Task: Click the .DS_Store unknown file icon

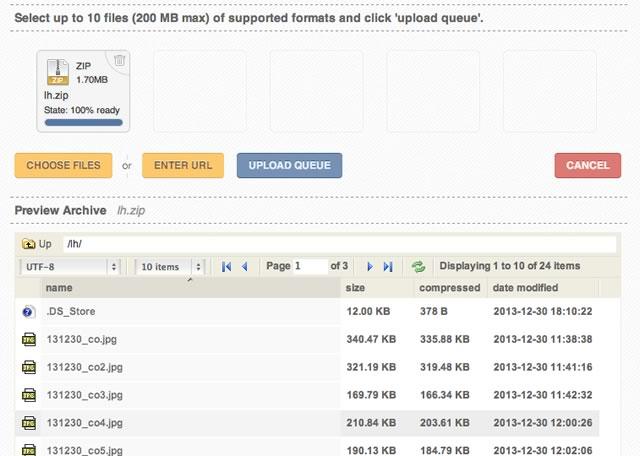Action: tap(28, 313)
